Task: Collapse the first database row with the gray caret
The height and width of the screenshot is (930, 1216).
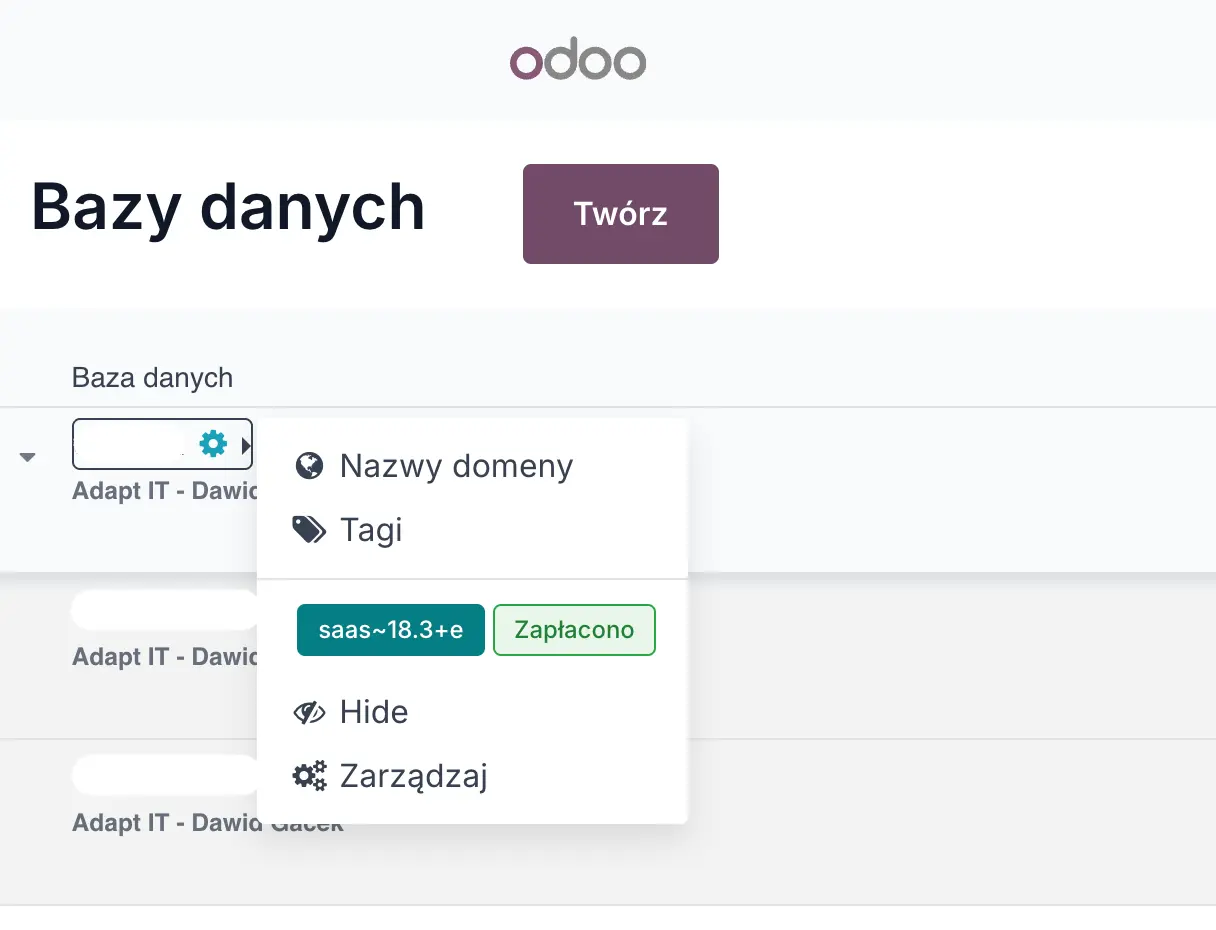Action: click(x=28, y=457)
